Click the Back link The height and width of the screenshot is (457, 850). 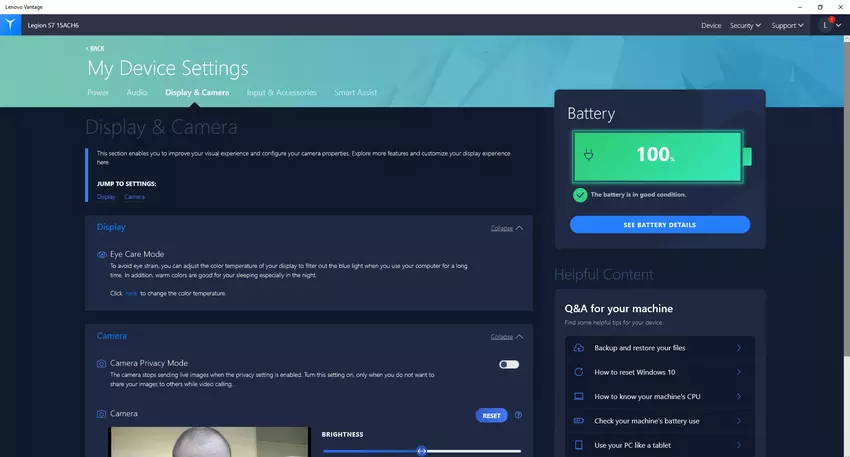tap(95, 48)
